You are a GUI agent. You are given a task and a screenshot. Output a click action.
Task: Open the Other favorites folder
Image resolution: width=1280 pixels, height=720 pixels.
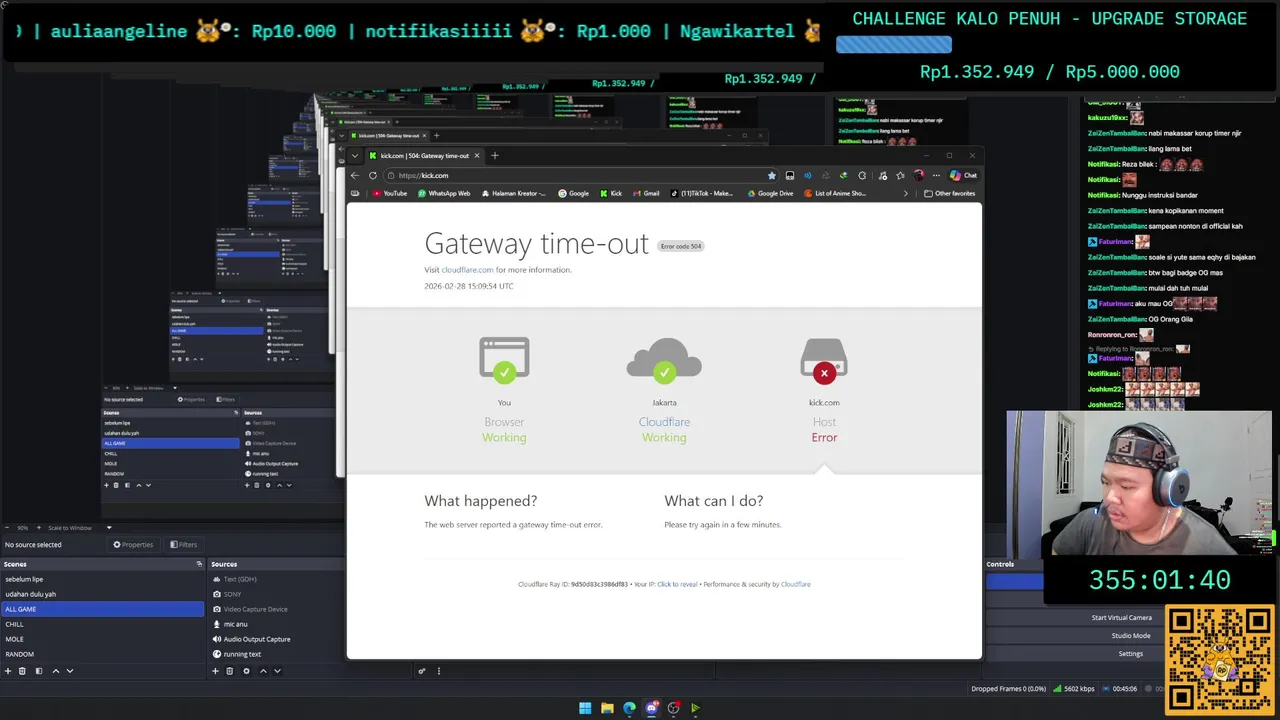click(949, 193)
